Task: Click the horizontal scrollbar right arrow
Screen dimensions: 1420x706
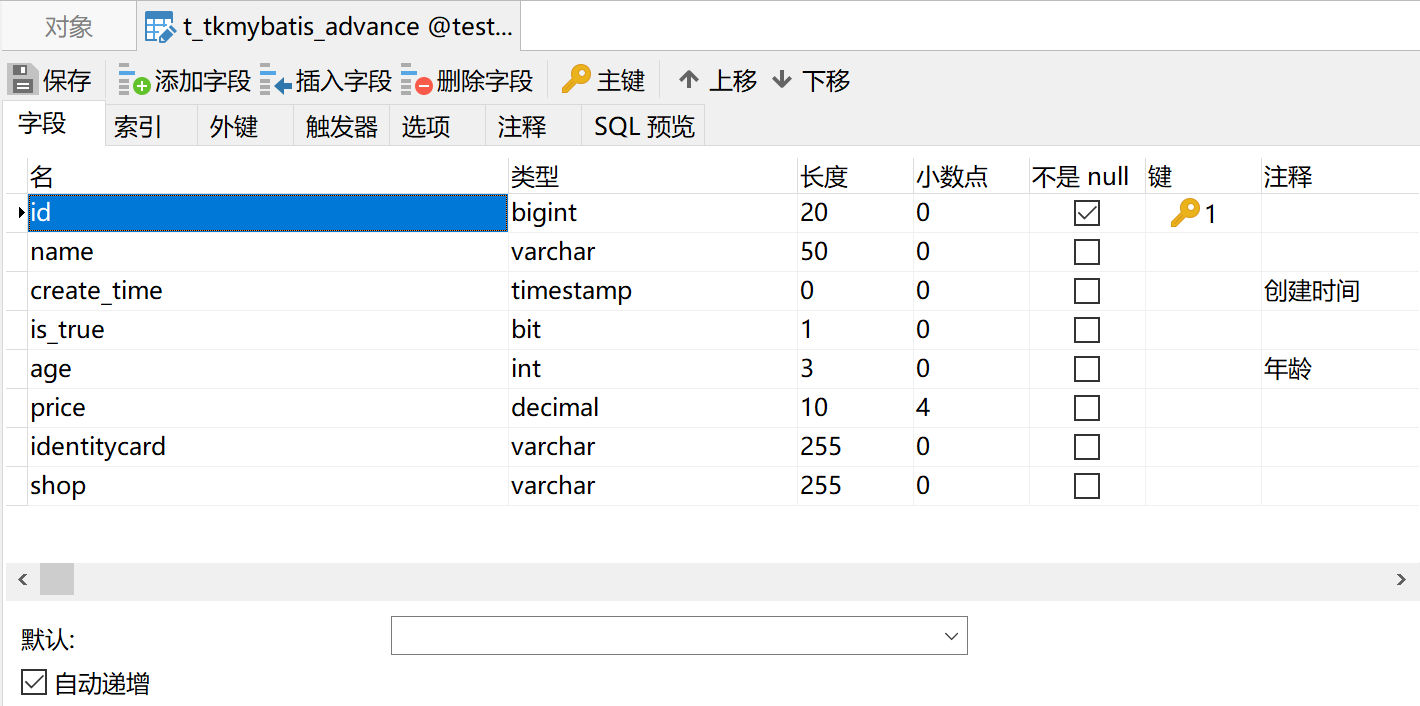Action: pyautogui.click(x=1401, y=579)
